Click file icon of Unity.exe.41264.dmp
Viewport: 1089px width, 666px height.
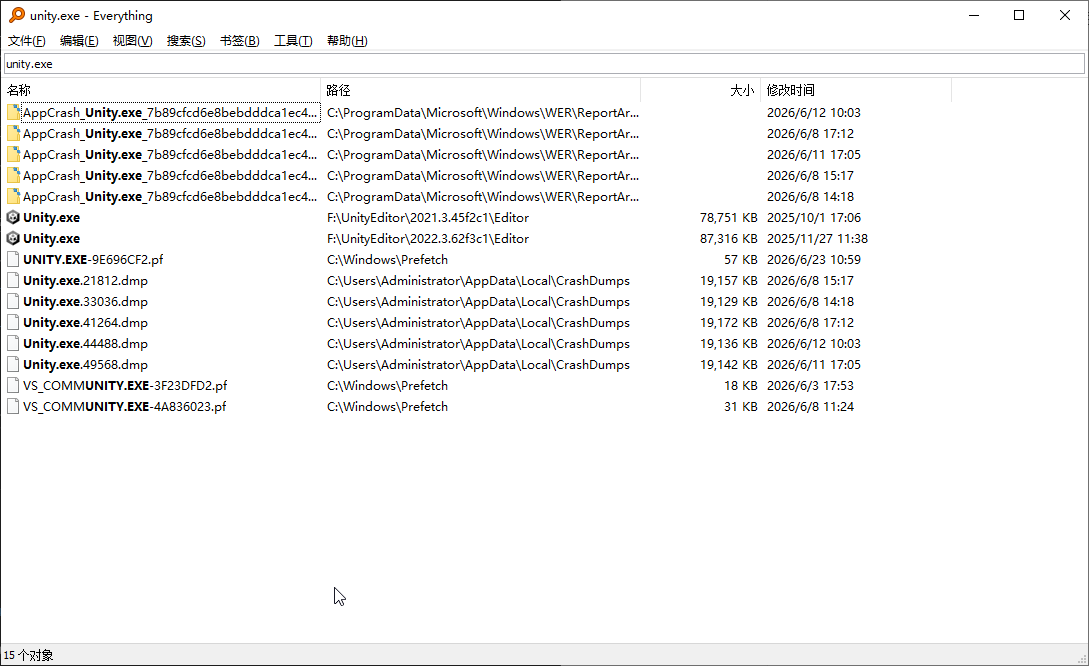[x=13, y=322]
